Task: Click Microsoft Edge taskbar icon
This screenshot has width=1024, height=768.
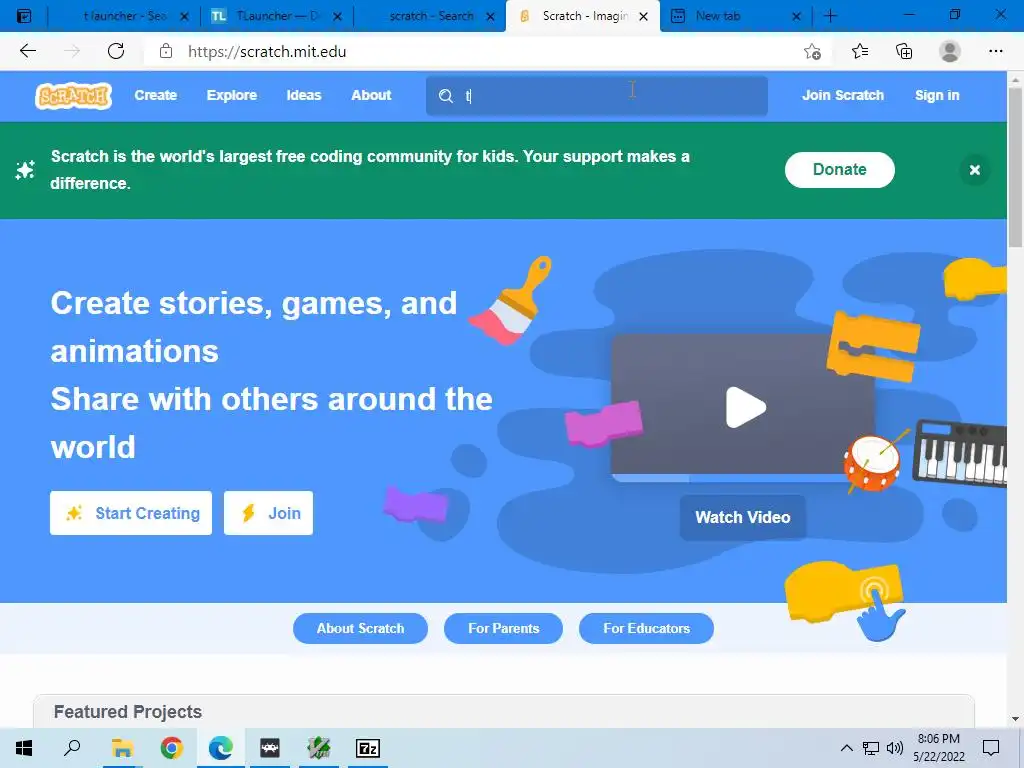Action: click(221, 748)
